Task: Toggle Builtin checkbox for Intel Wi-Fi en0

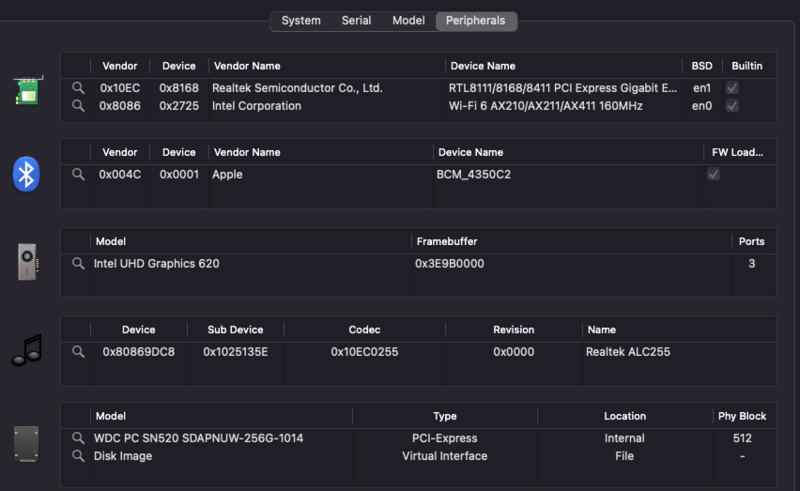Action: [733, 106]
